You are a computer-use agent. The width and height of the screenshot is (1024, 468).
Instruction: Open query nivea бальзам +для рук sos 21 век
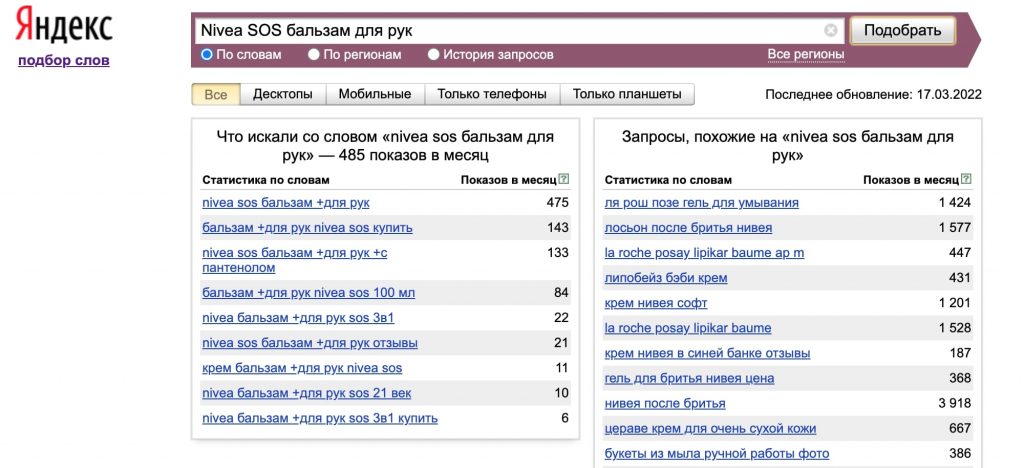[307, 393]
